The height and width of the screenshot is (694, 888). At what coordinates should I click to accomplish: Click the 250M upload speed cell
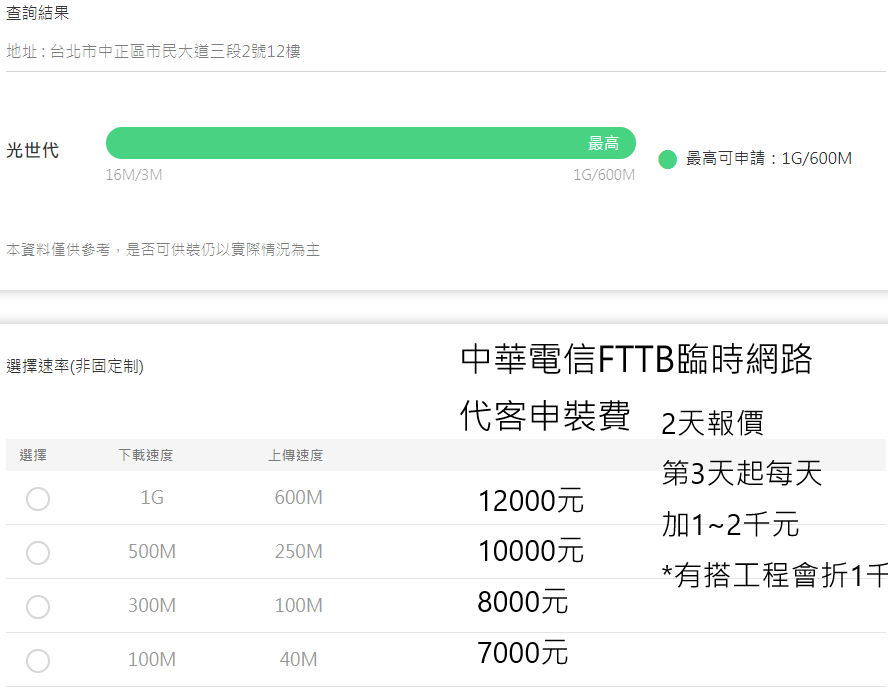(x=298, y=551)
